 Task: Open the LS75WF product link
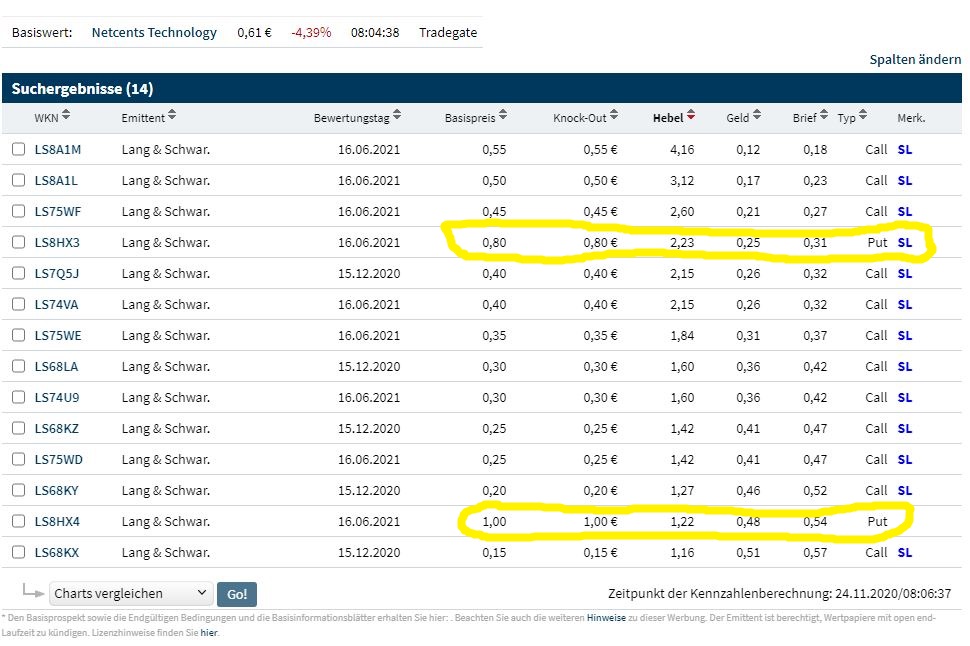58,212
